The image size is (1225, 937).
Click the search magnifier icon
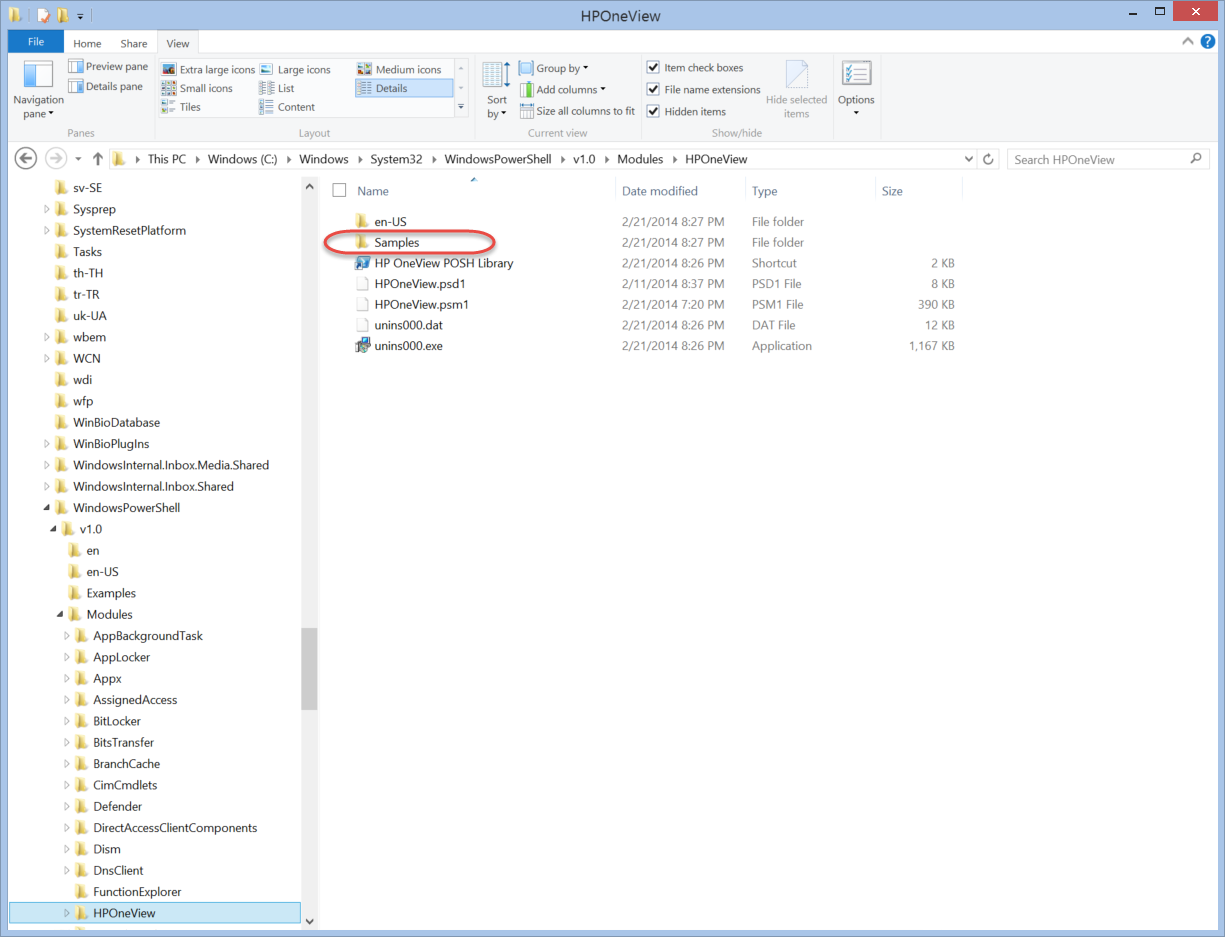1196,159
